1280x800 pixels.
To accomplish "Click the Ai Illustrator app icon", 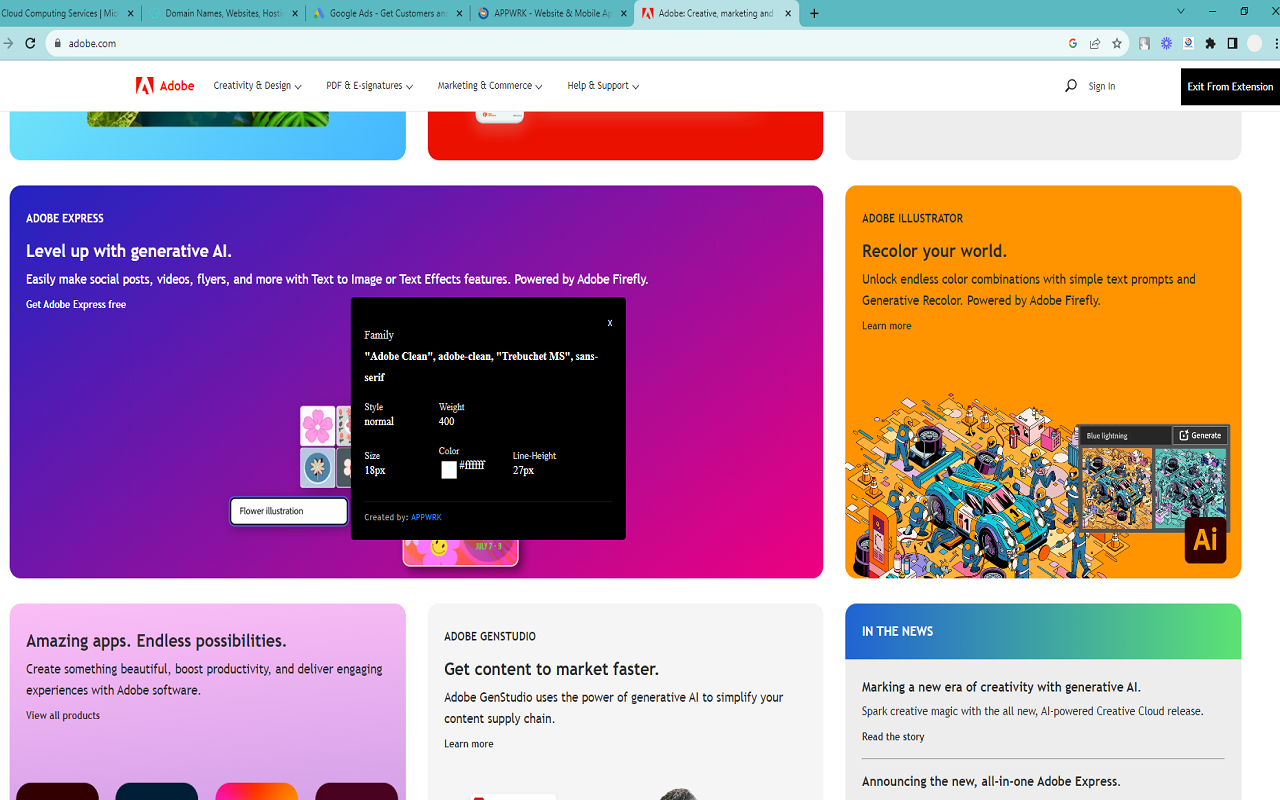I will 1205,540.
